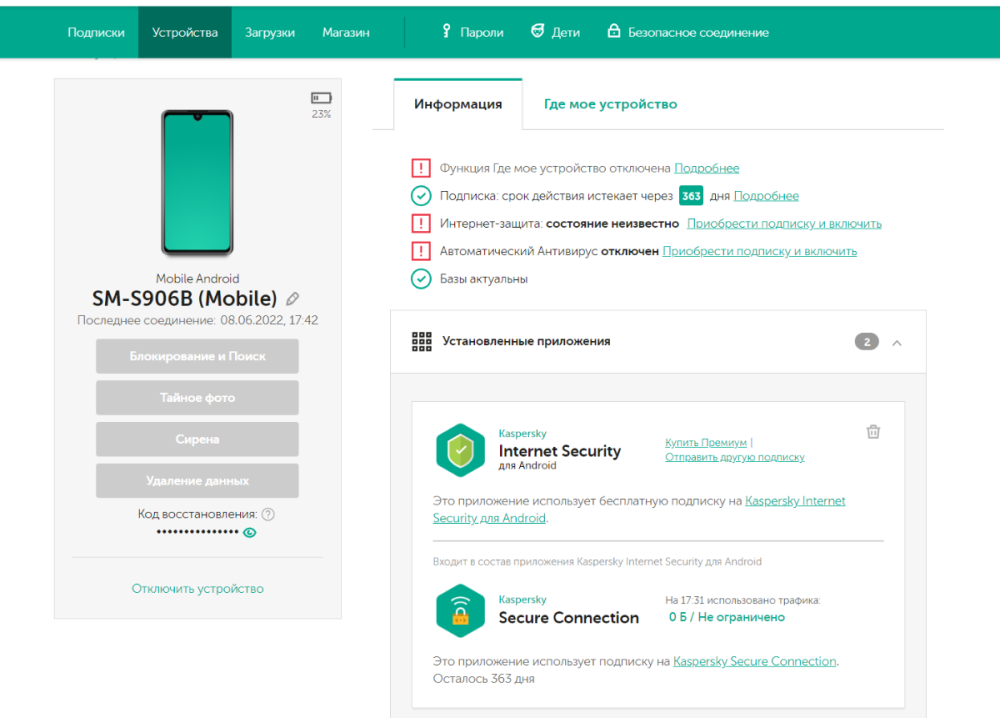
Task: Expand details via Подробнее for Где мое устройство
Action: [x=707, y=167]
